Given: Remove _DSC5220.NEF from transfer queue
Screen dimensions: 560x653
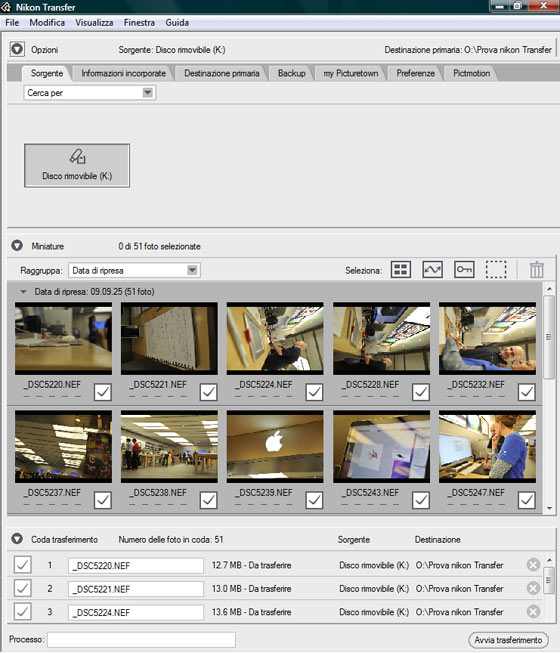Looking at the screenshot, I should (x=533, y=565).
